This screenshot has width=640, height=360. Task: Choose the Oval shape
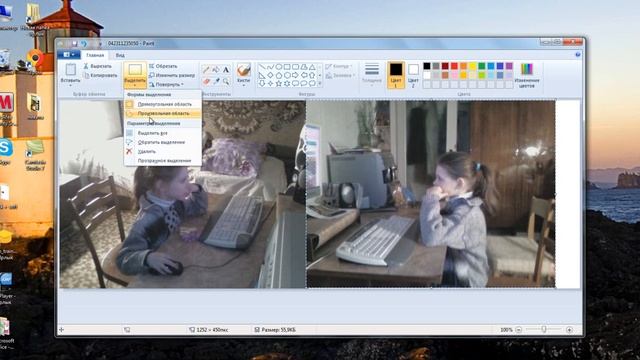tap(279, 67)
